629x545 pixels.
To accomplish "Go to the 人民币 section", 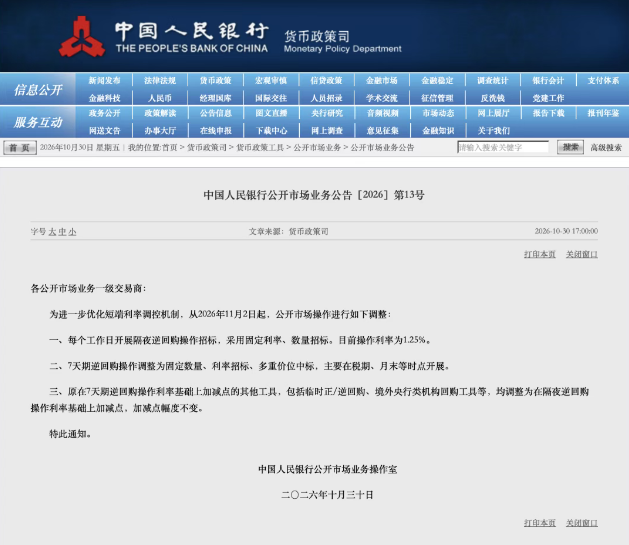I will tap(160, 98).
